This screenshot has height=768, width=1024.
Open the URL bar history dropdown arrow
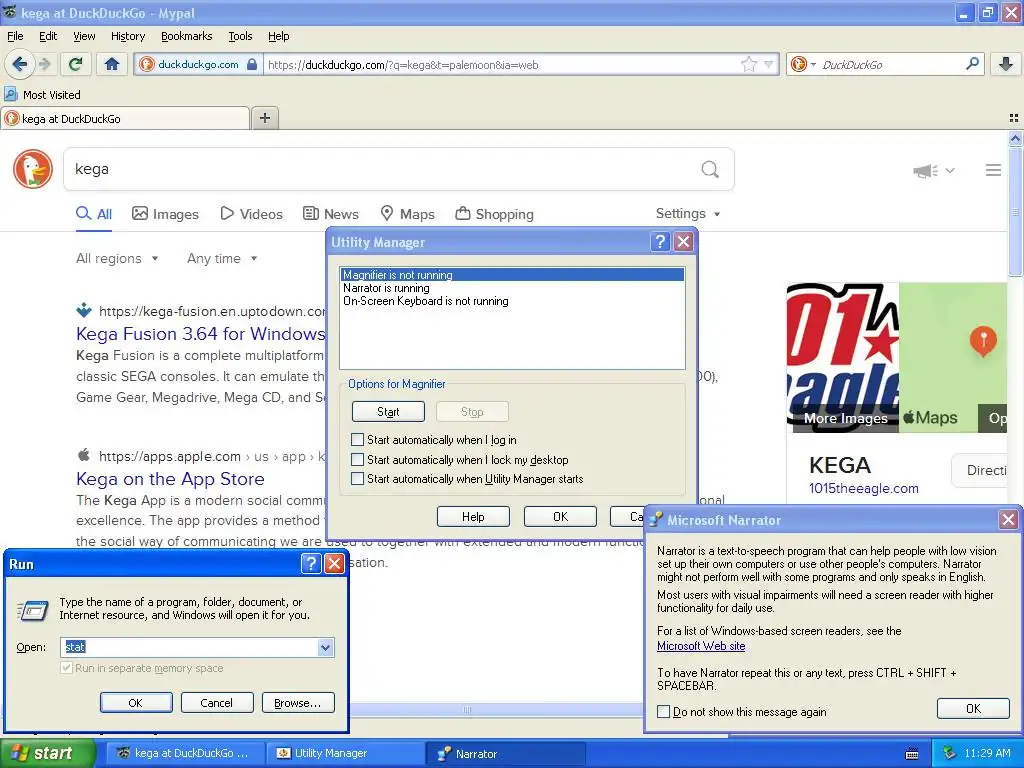[769, 64]
